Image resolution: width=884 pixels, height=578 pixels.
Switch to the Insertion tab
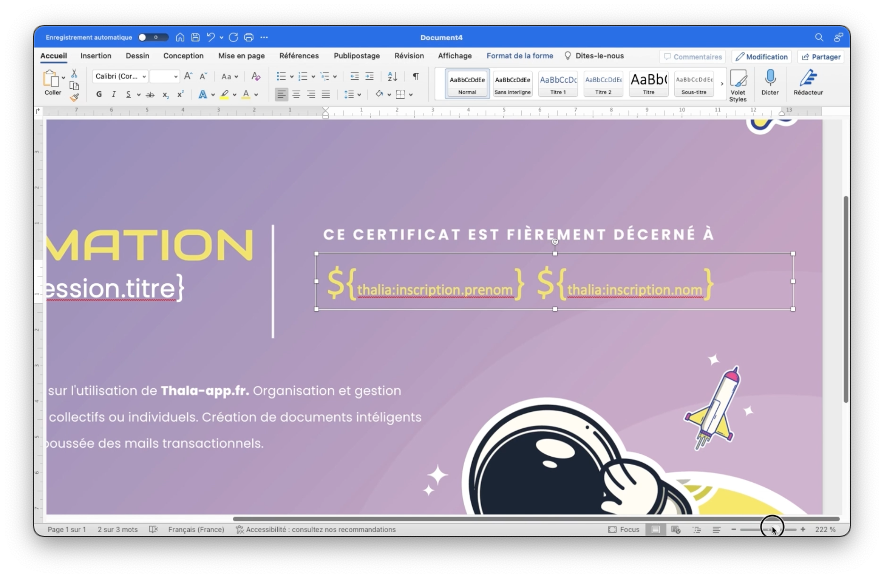pyautogui.click(x=96, y=56)
